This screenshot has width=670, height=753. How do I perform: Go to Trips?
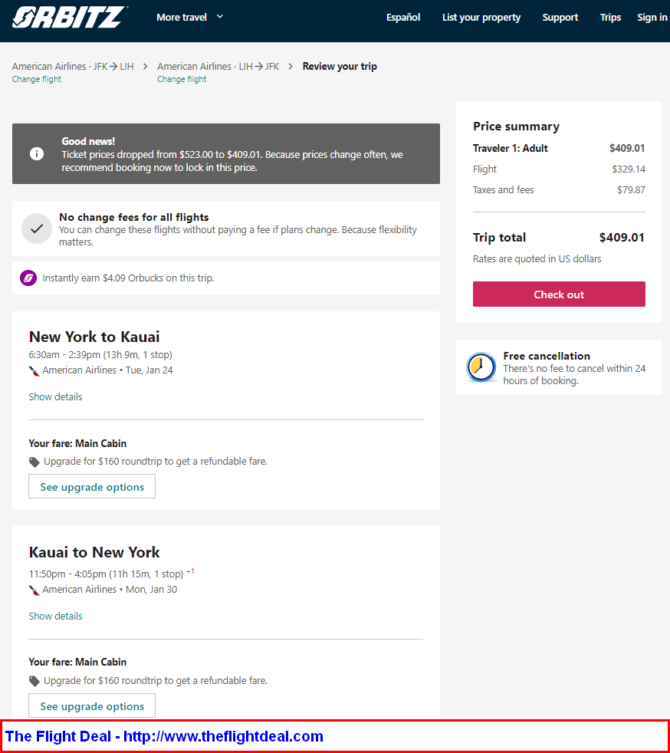610,17
